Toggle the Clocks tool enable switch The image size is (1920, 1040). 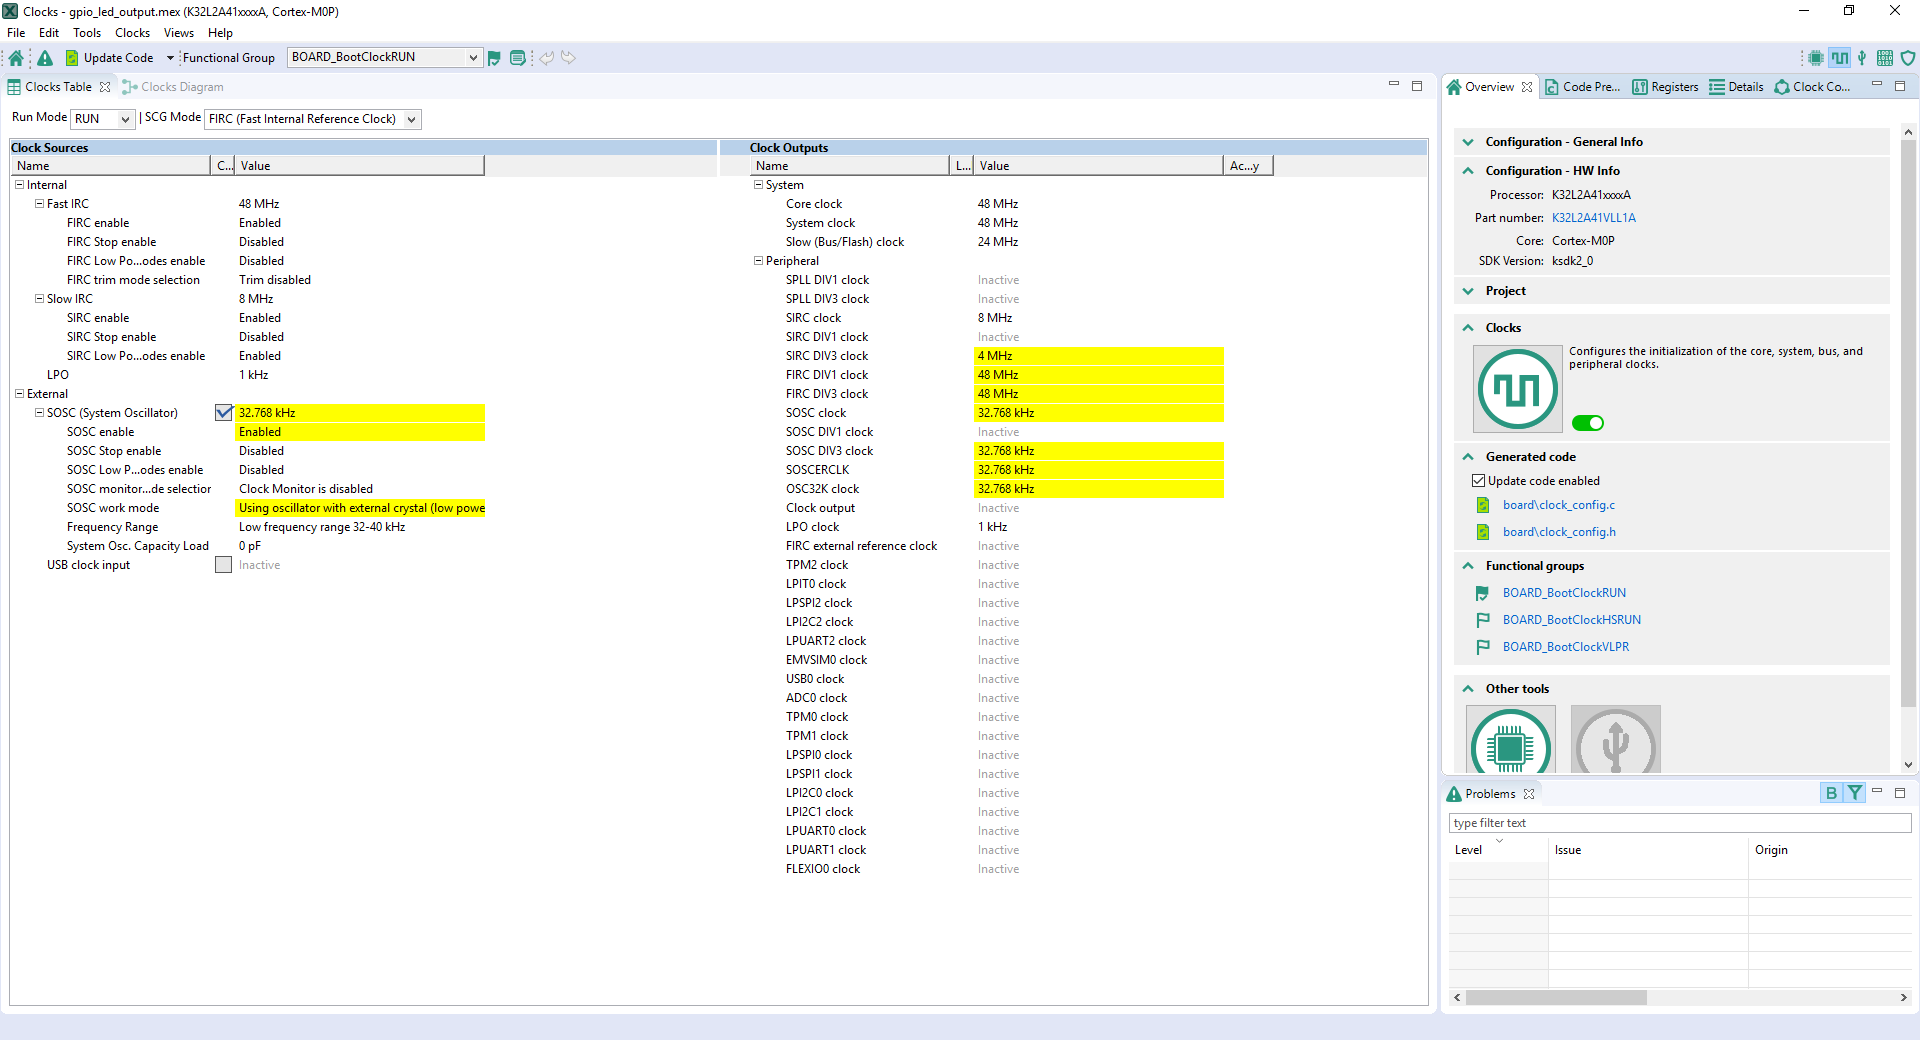[1587, 423]
